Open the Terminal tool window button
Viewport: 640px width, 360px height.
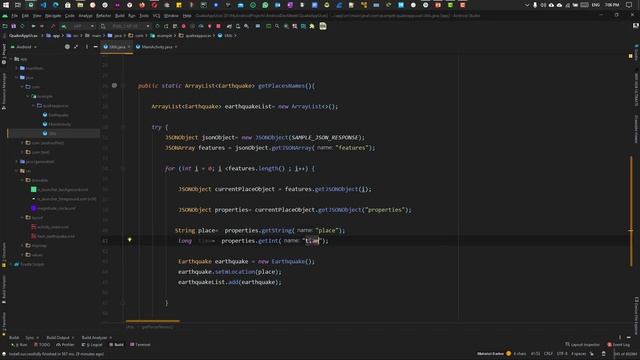[140, 345]
